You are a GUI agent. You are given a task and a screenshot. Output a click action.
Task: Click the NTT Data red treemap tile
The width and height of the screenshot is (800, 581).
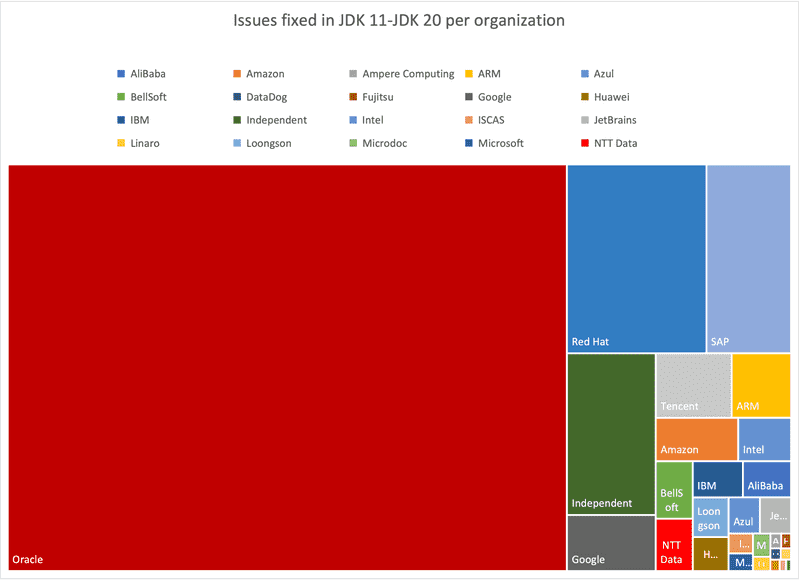(673, 545)
